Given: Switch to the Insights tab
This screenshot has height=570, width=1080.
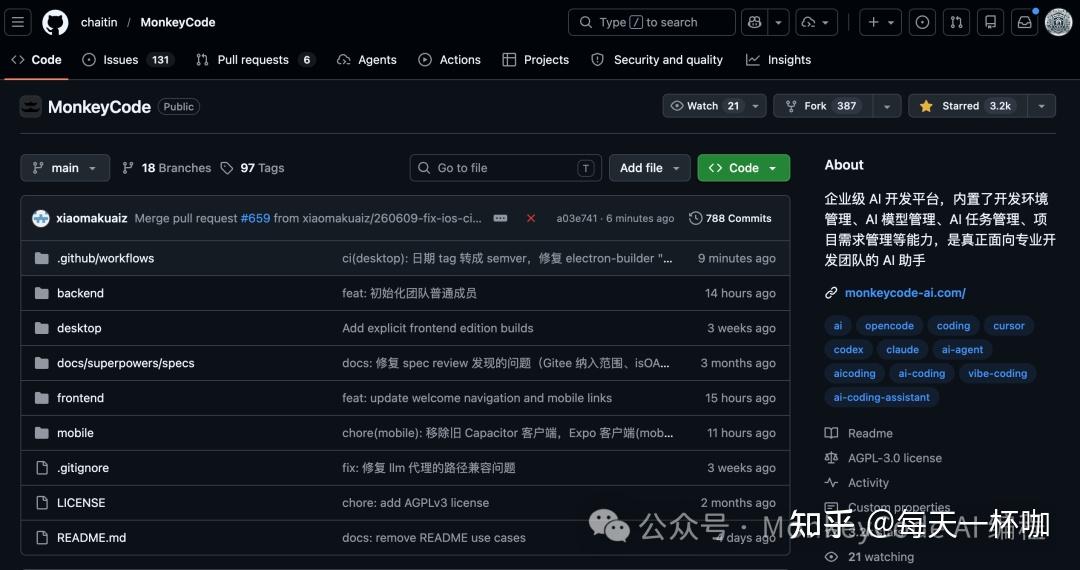Looking at the screenshot, I should click(778, 60).
